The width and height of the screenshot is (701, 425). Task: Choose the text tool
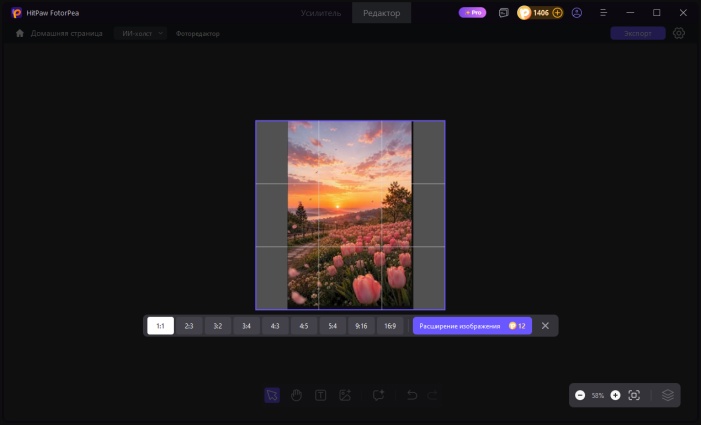pyautogui.click(x=321, y=395)
